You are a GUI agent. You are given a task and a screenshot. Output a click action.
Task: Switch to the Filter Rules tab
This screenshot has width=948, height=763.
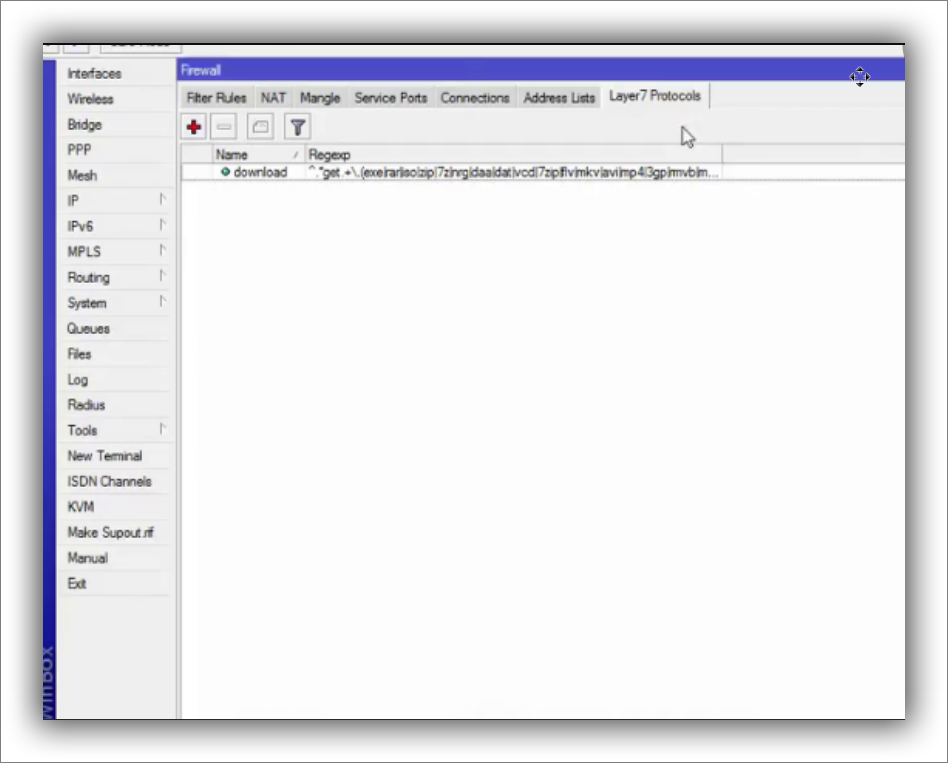point(216,98)
